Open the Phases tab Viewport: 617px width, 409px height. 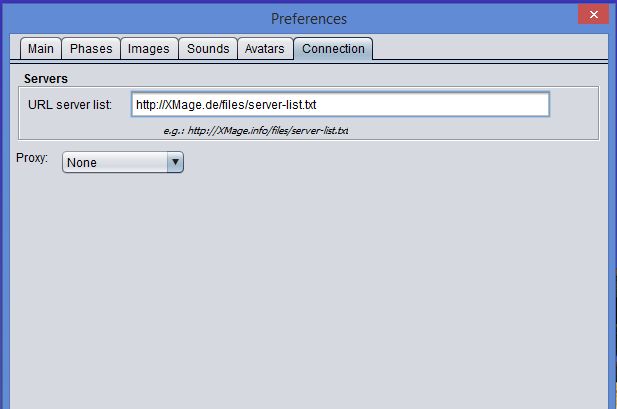pos(91,49)
